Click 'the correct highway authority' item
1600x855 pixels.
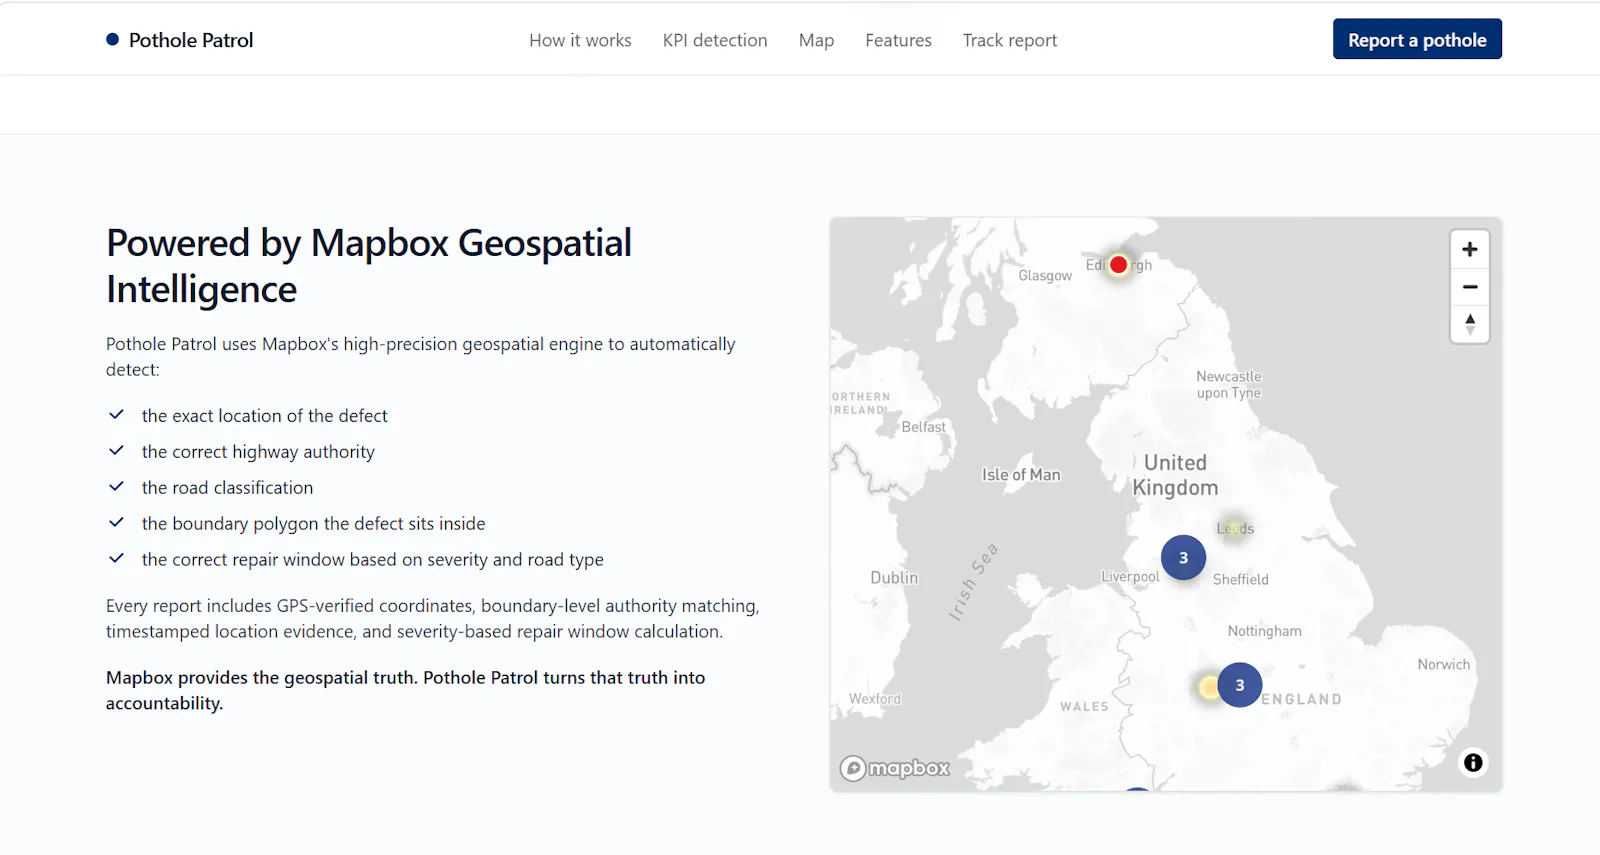pyautogui.click(x=258, y=451)
